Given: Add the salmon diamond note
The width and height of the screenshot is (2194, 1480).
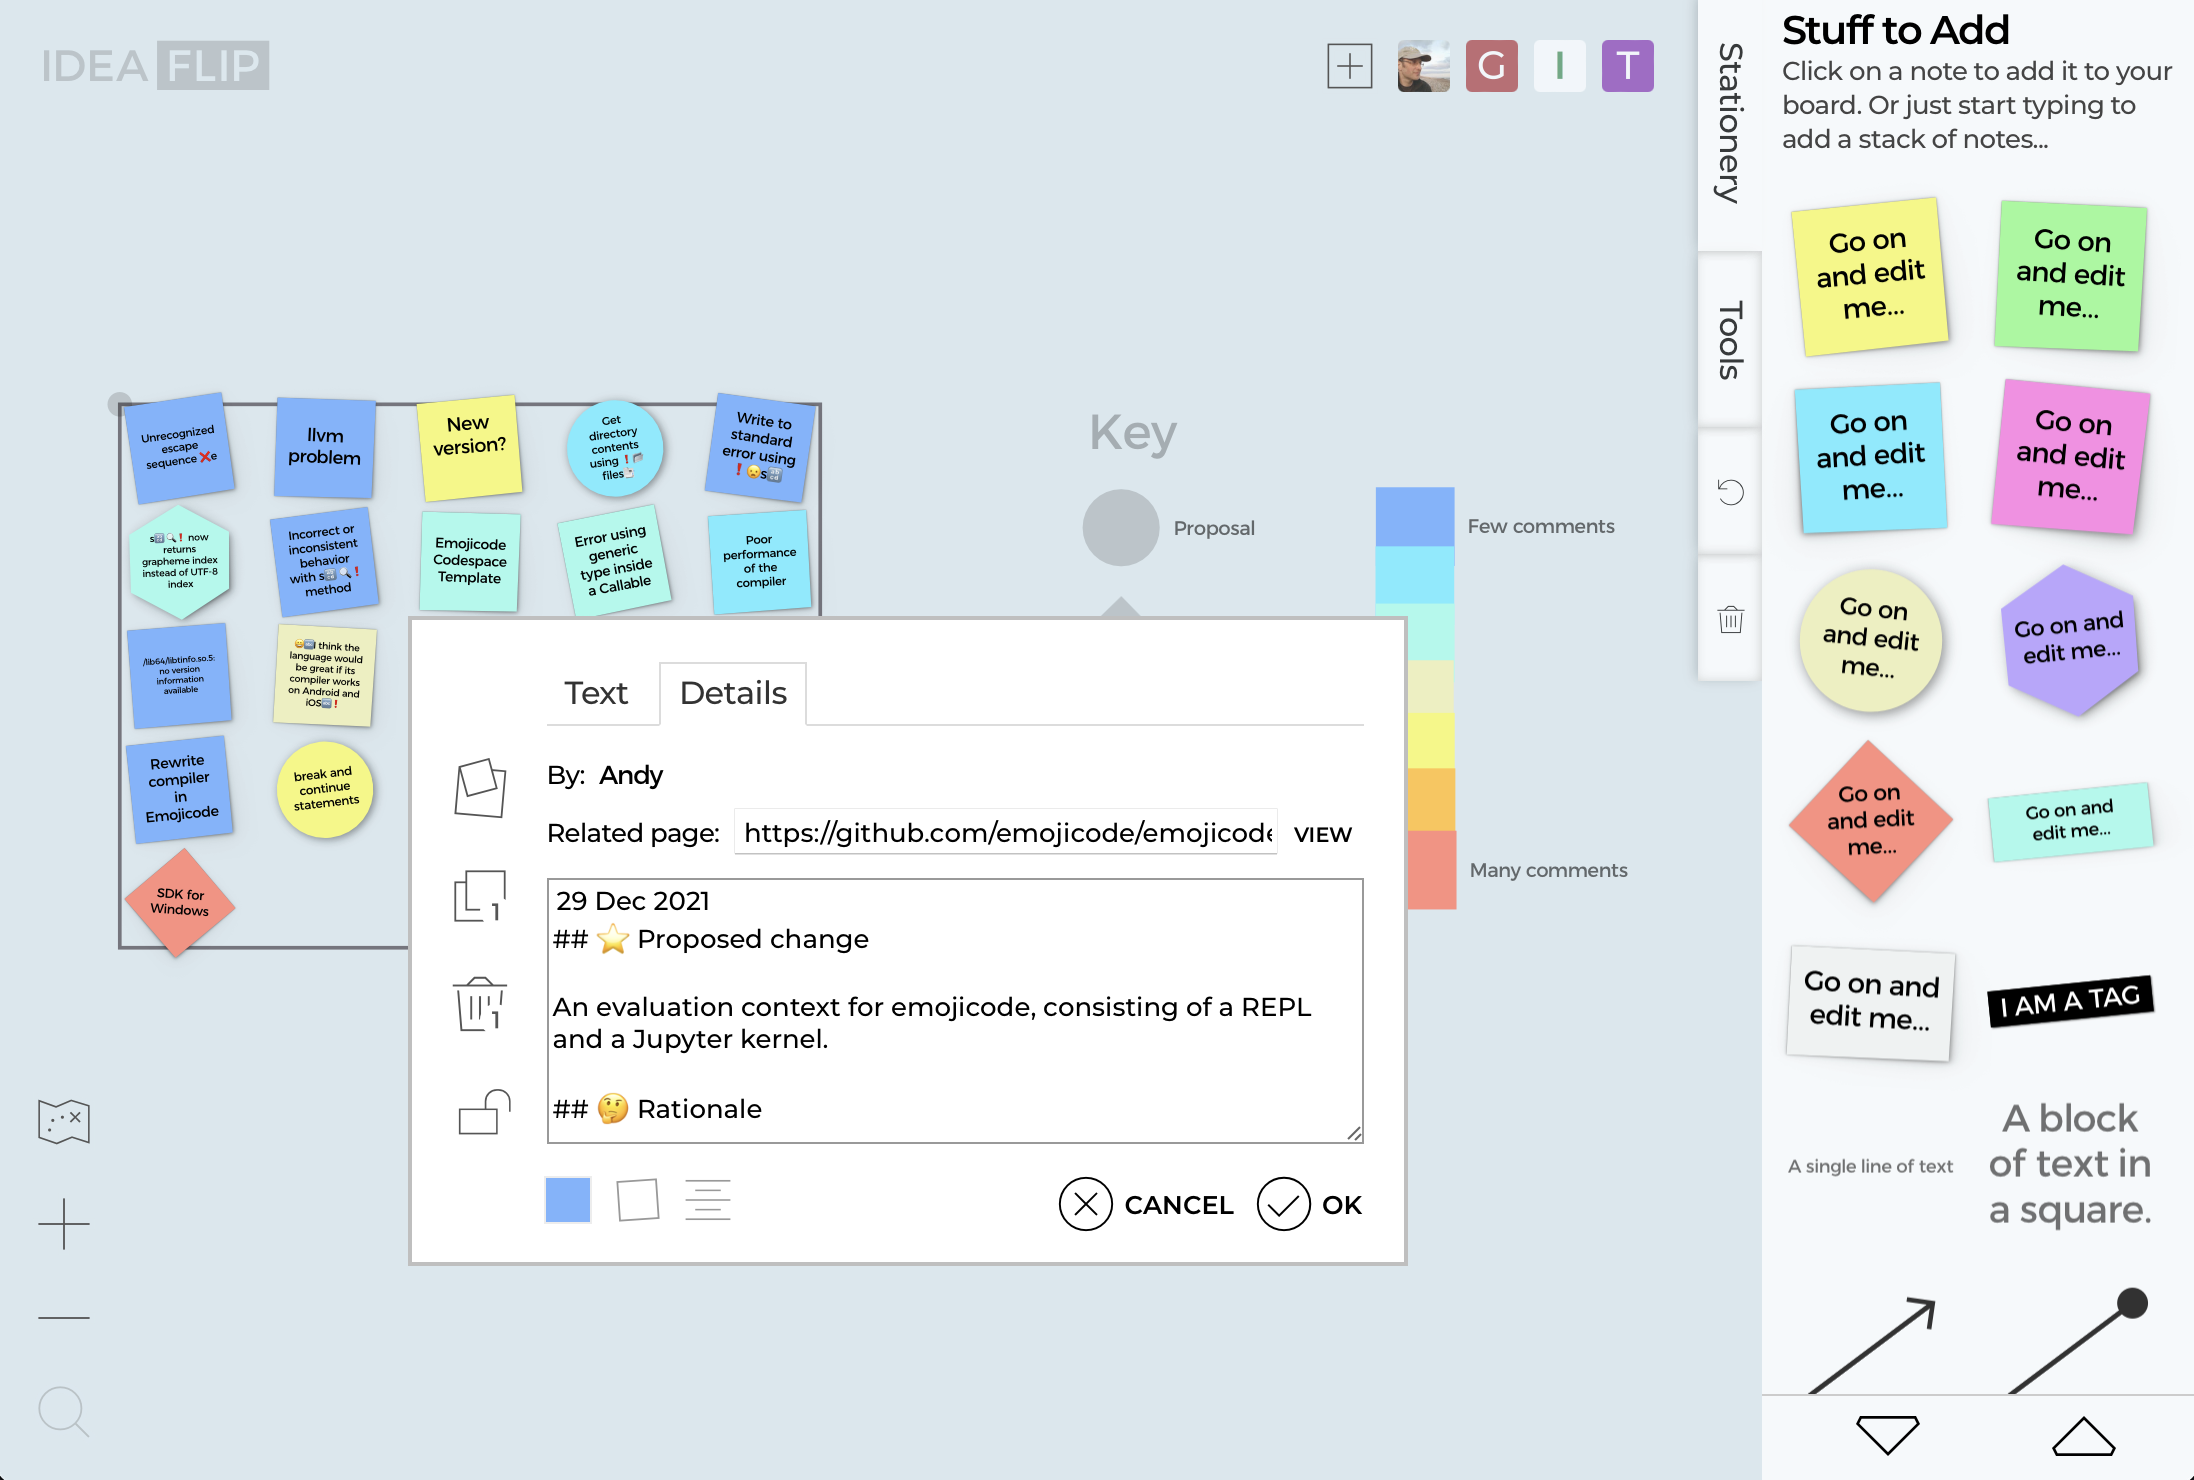Looking at the screenshot, I should coord(1870,820).
